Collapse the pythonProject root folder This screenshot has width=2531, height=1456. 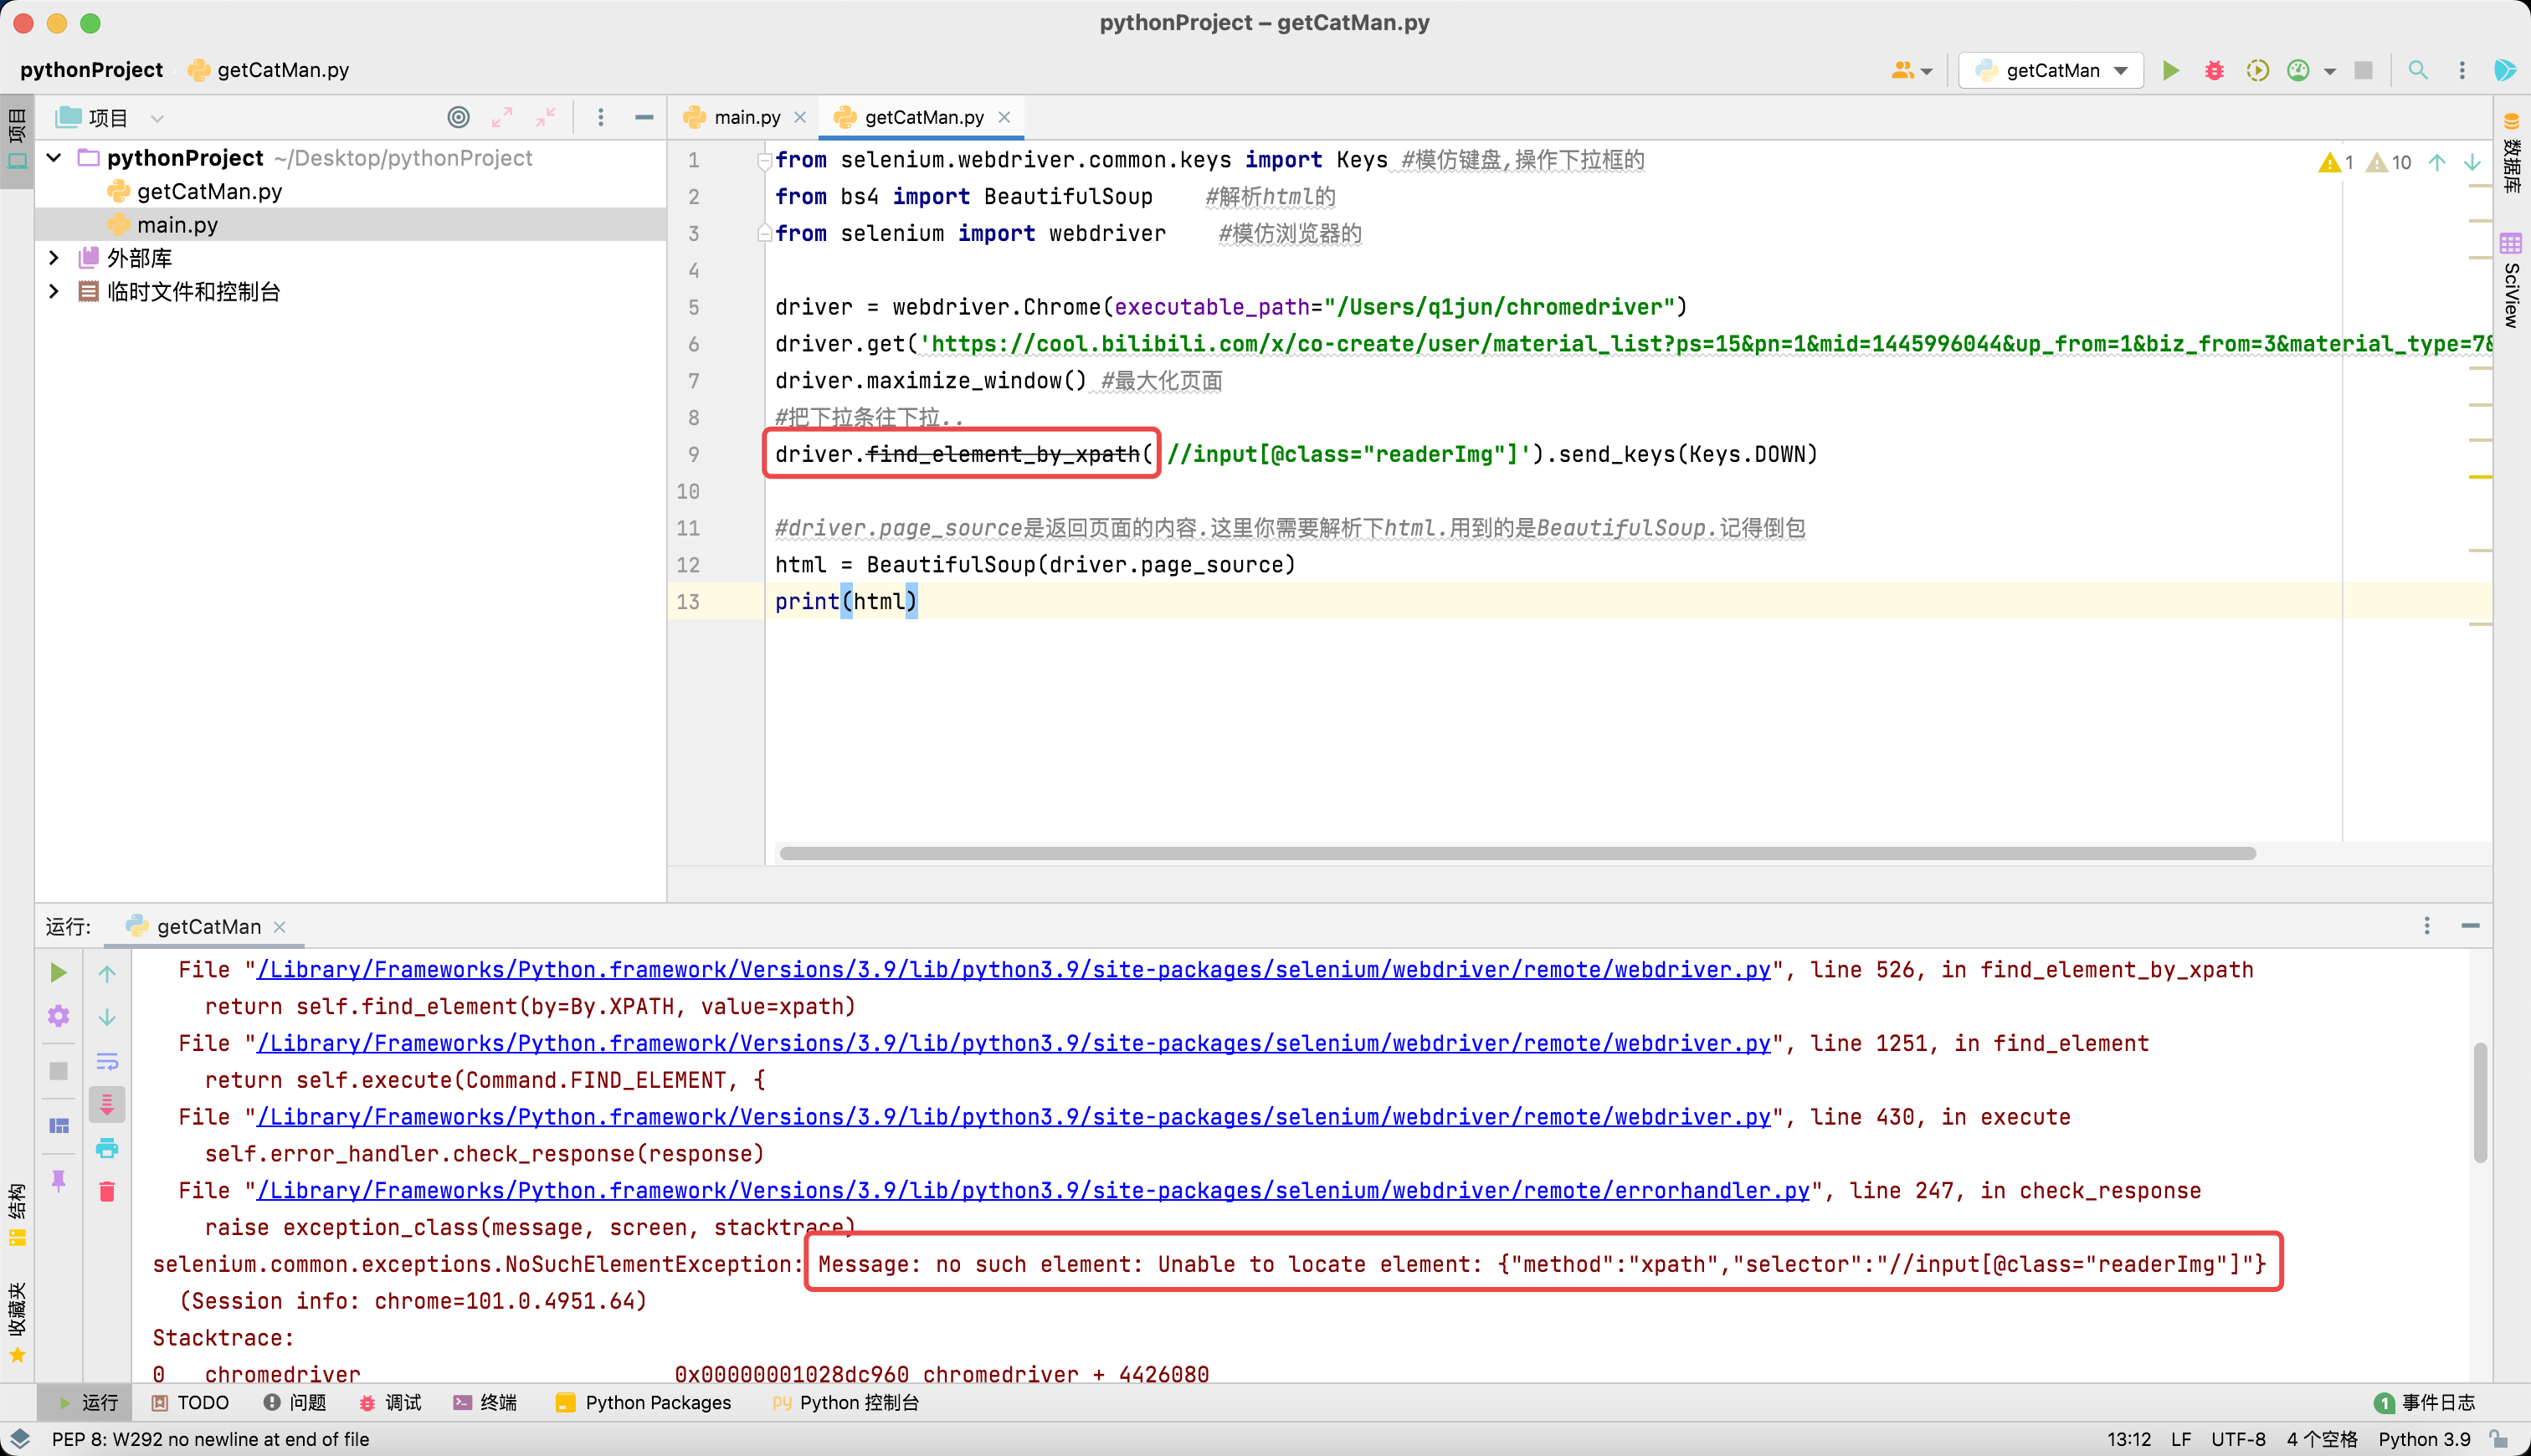pos(54,158)
